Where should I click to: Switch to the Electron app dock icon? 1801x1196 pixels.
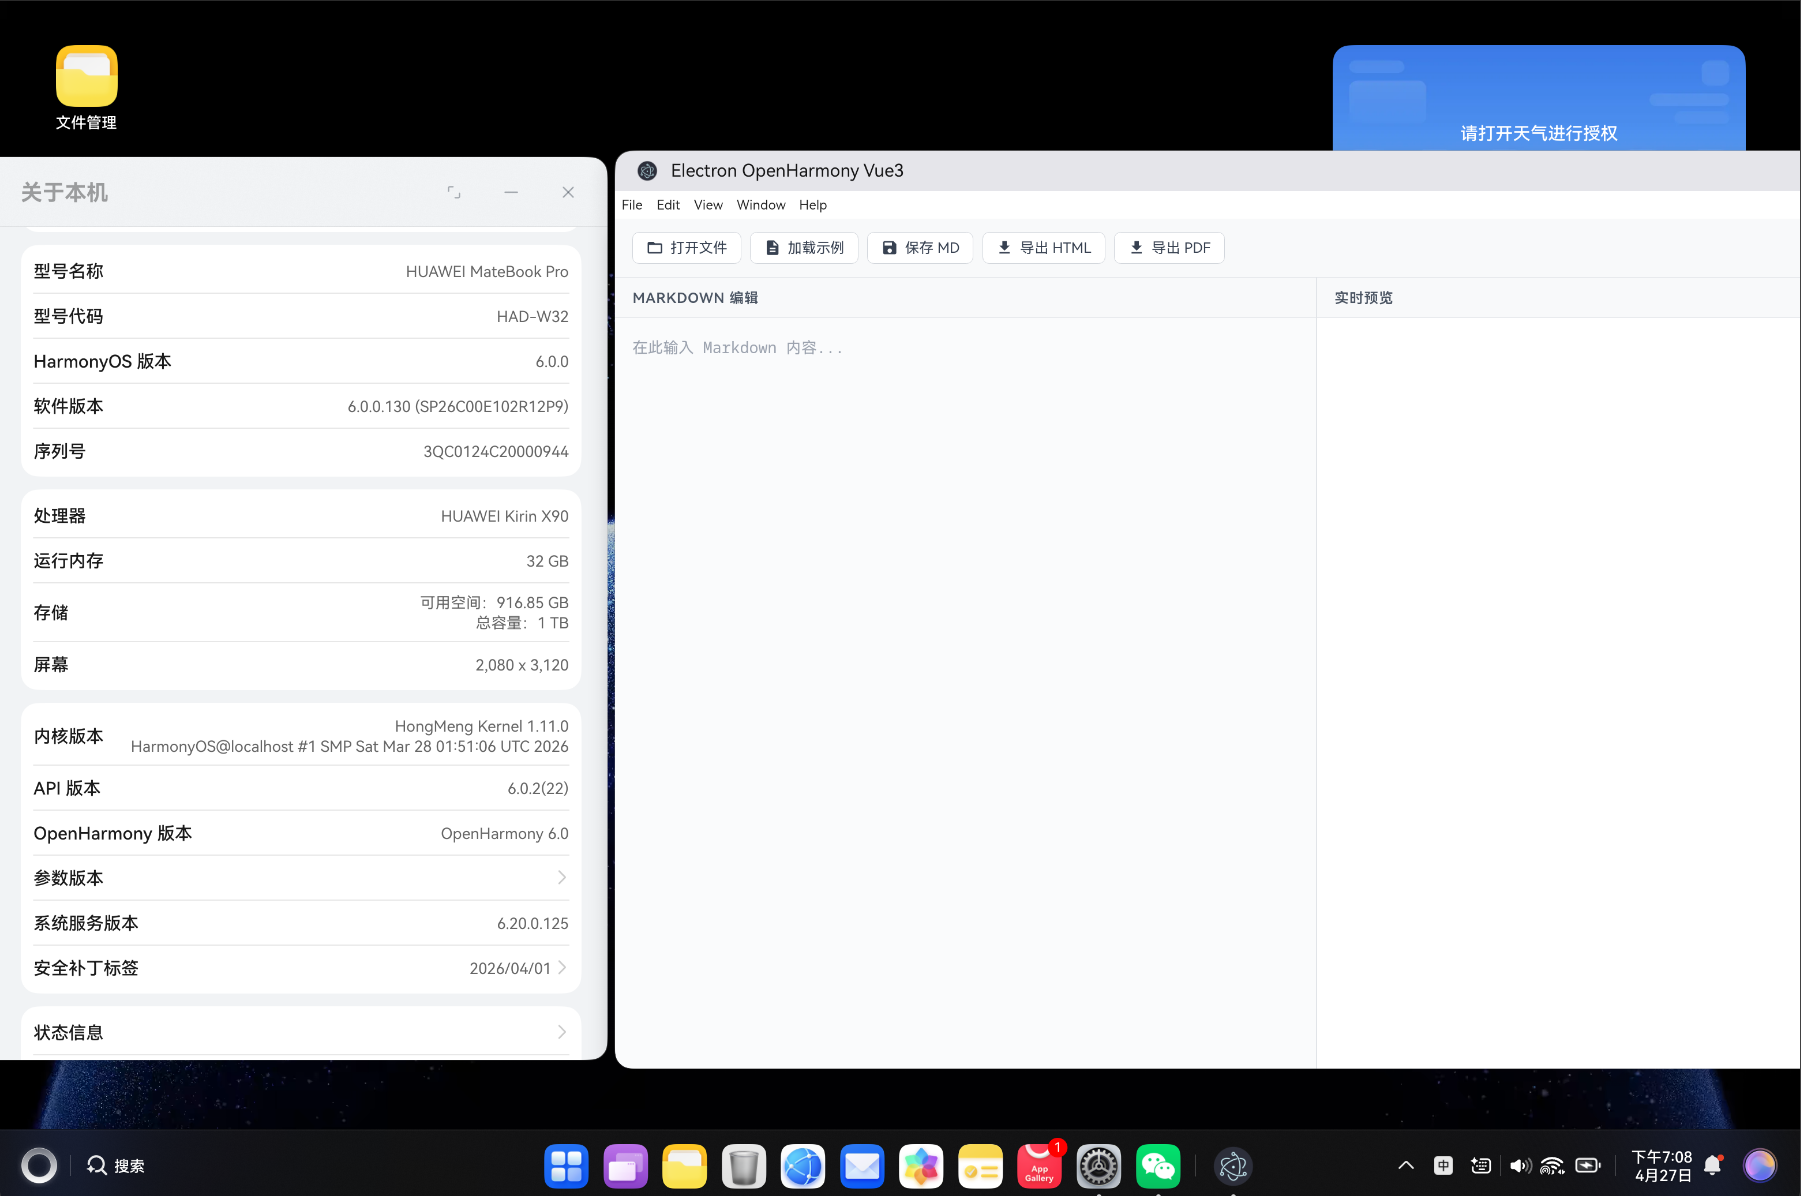1233,1166
